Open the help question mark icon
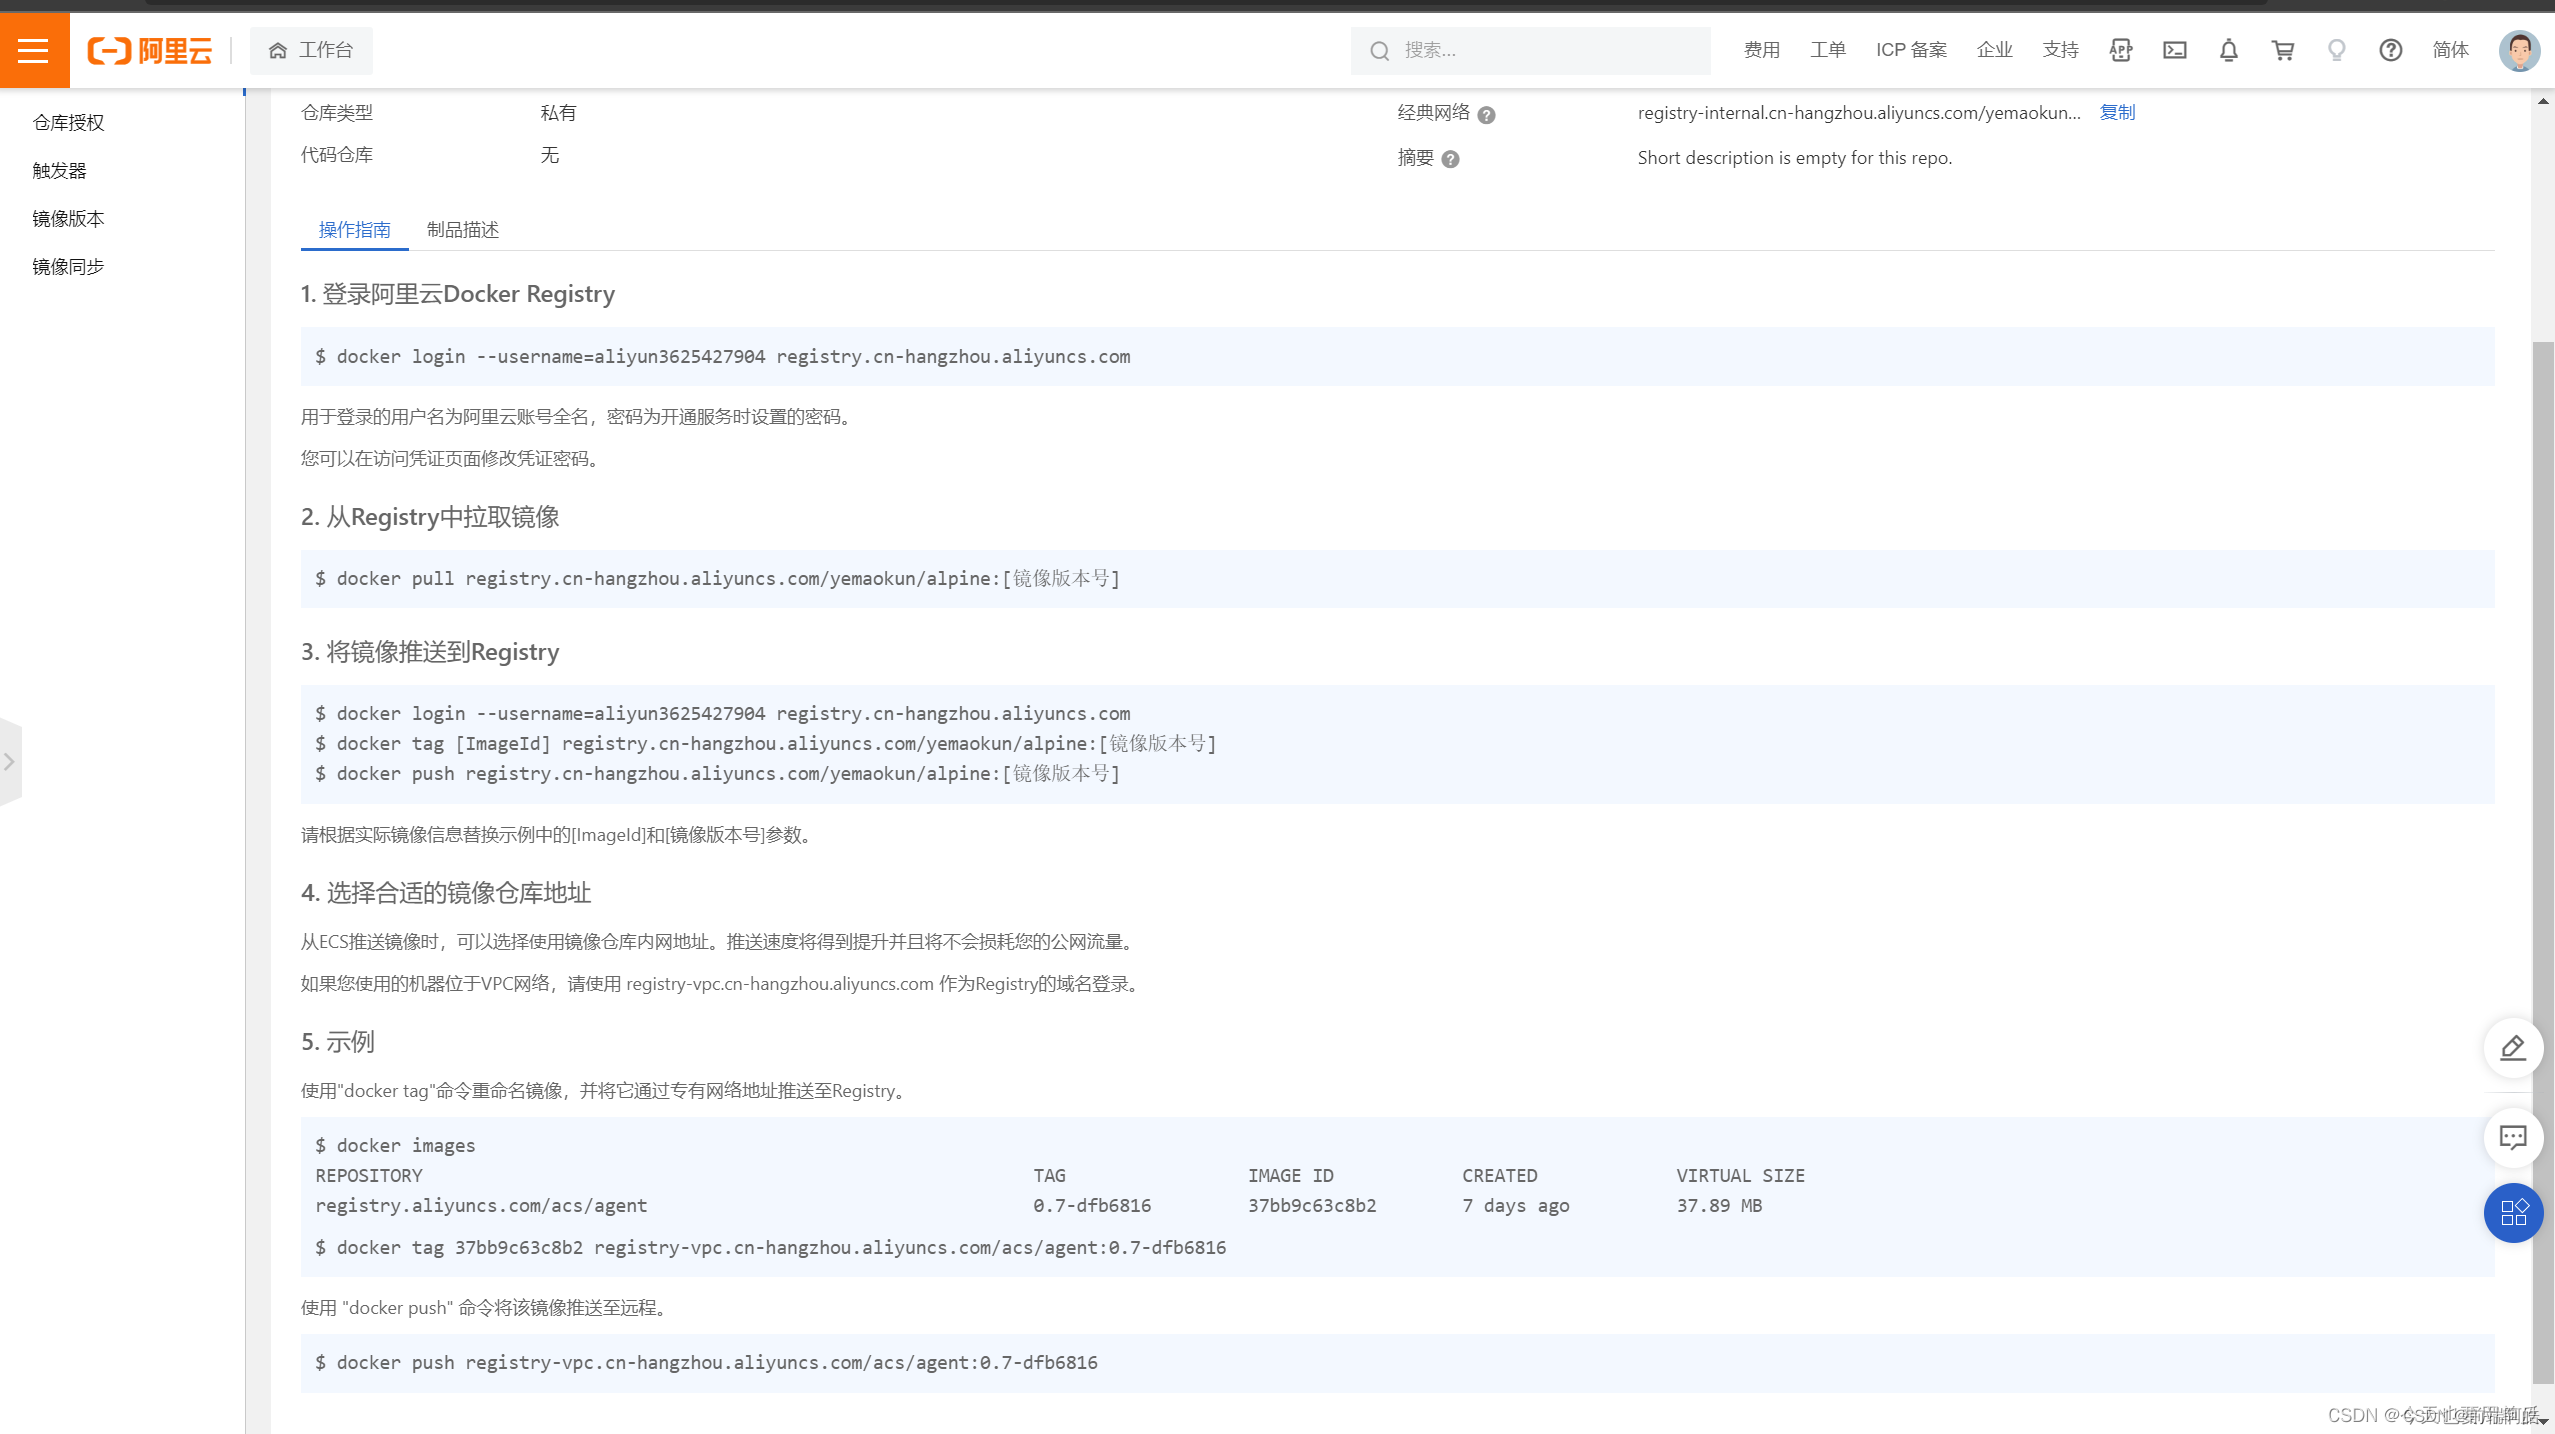The height and width of the screenshot is (1434, 2555). (x=2391, y=50)
